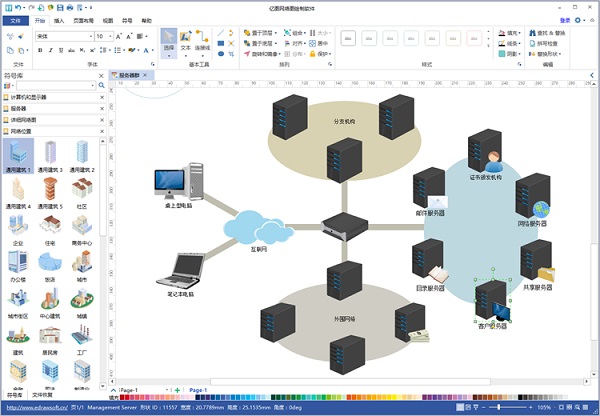
Task: Click the 工厂 factory shape icon
Action: pyautogui.click(x=81, y=336)
